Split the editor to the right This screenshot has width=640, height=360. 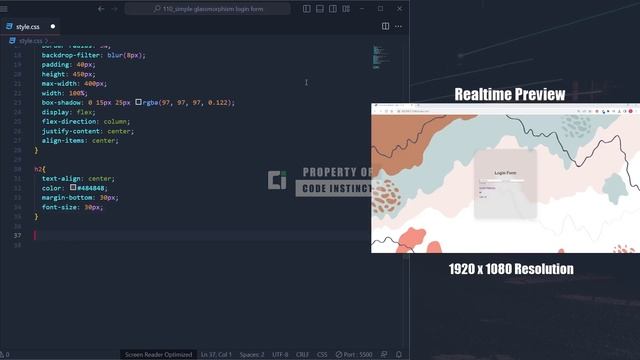click(x=385, y=27)
